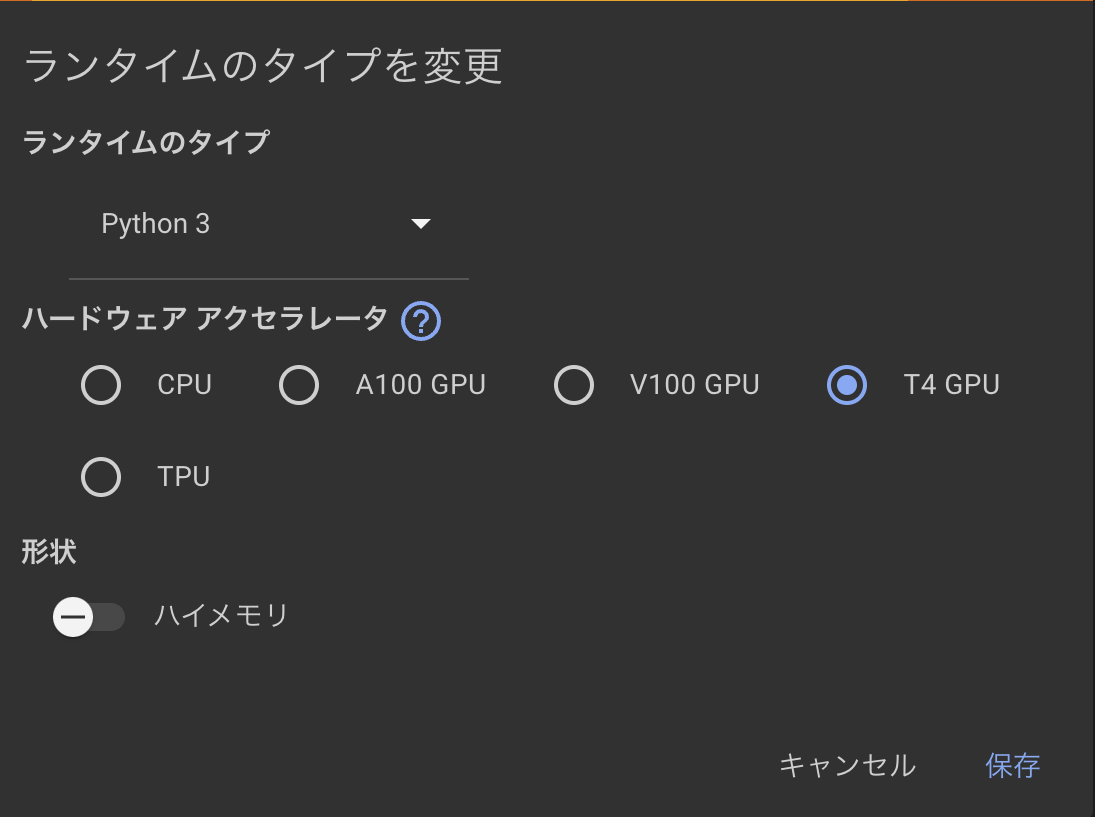This screenshot has height=817, width=1095.
Task: Pick the TPU hardware accelerator
Action: tap(101, 477)
